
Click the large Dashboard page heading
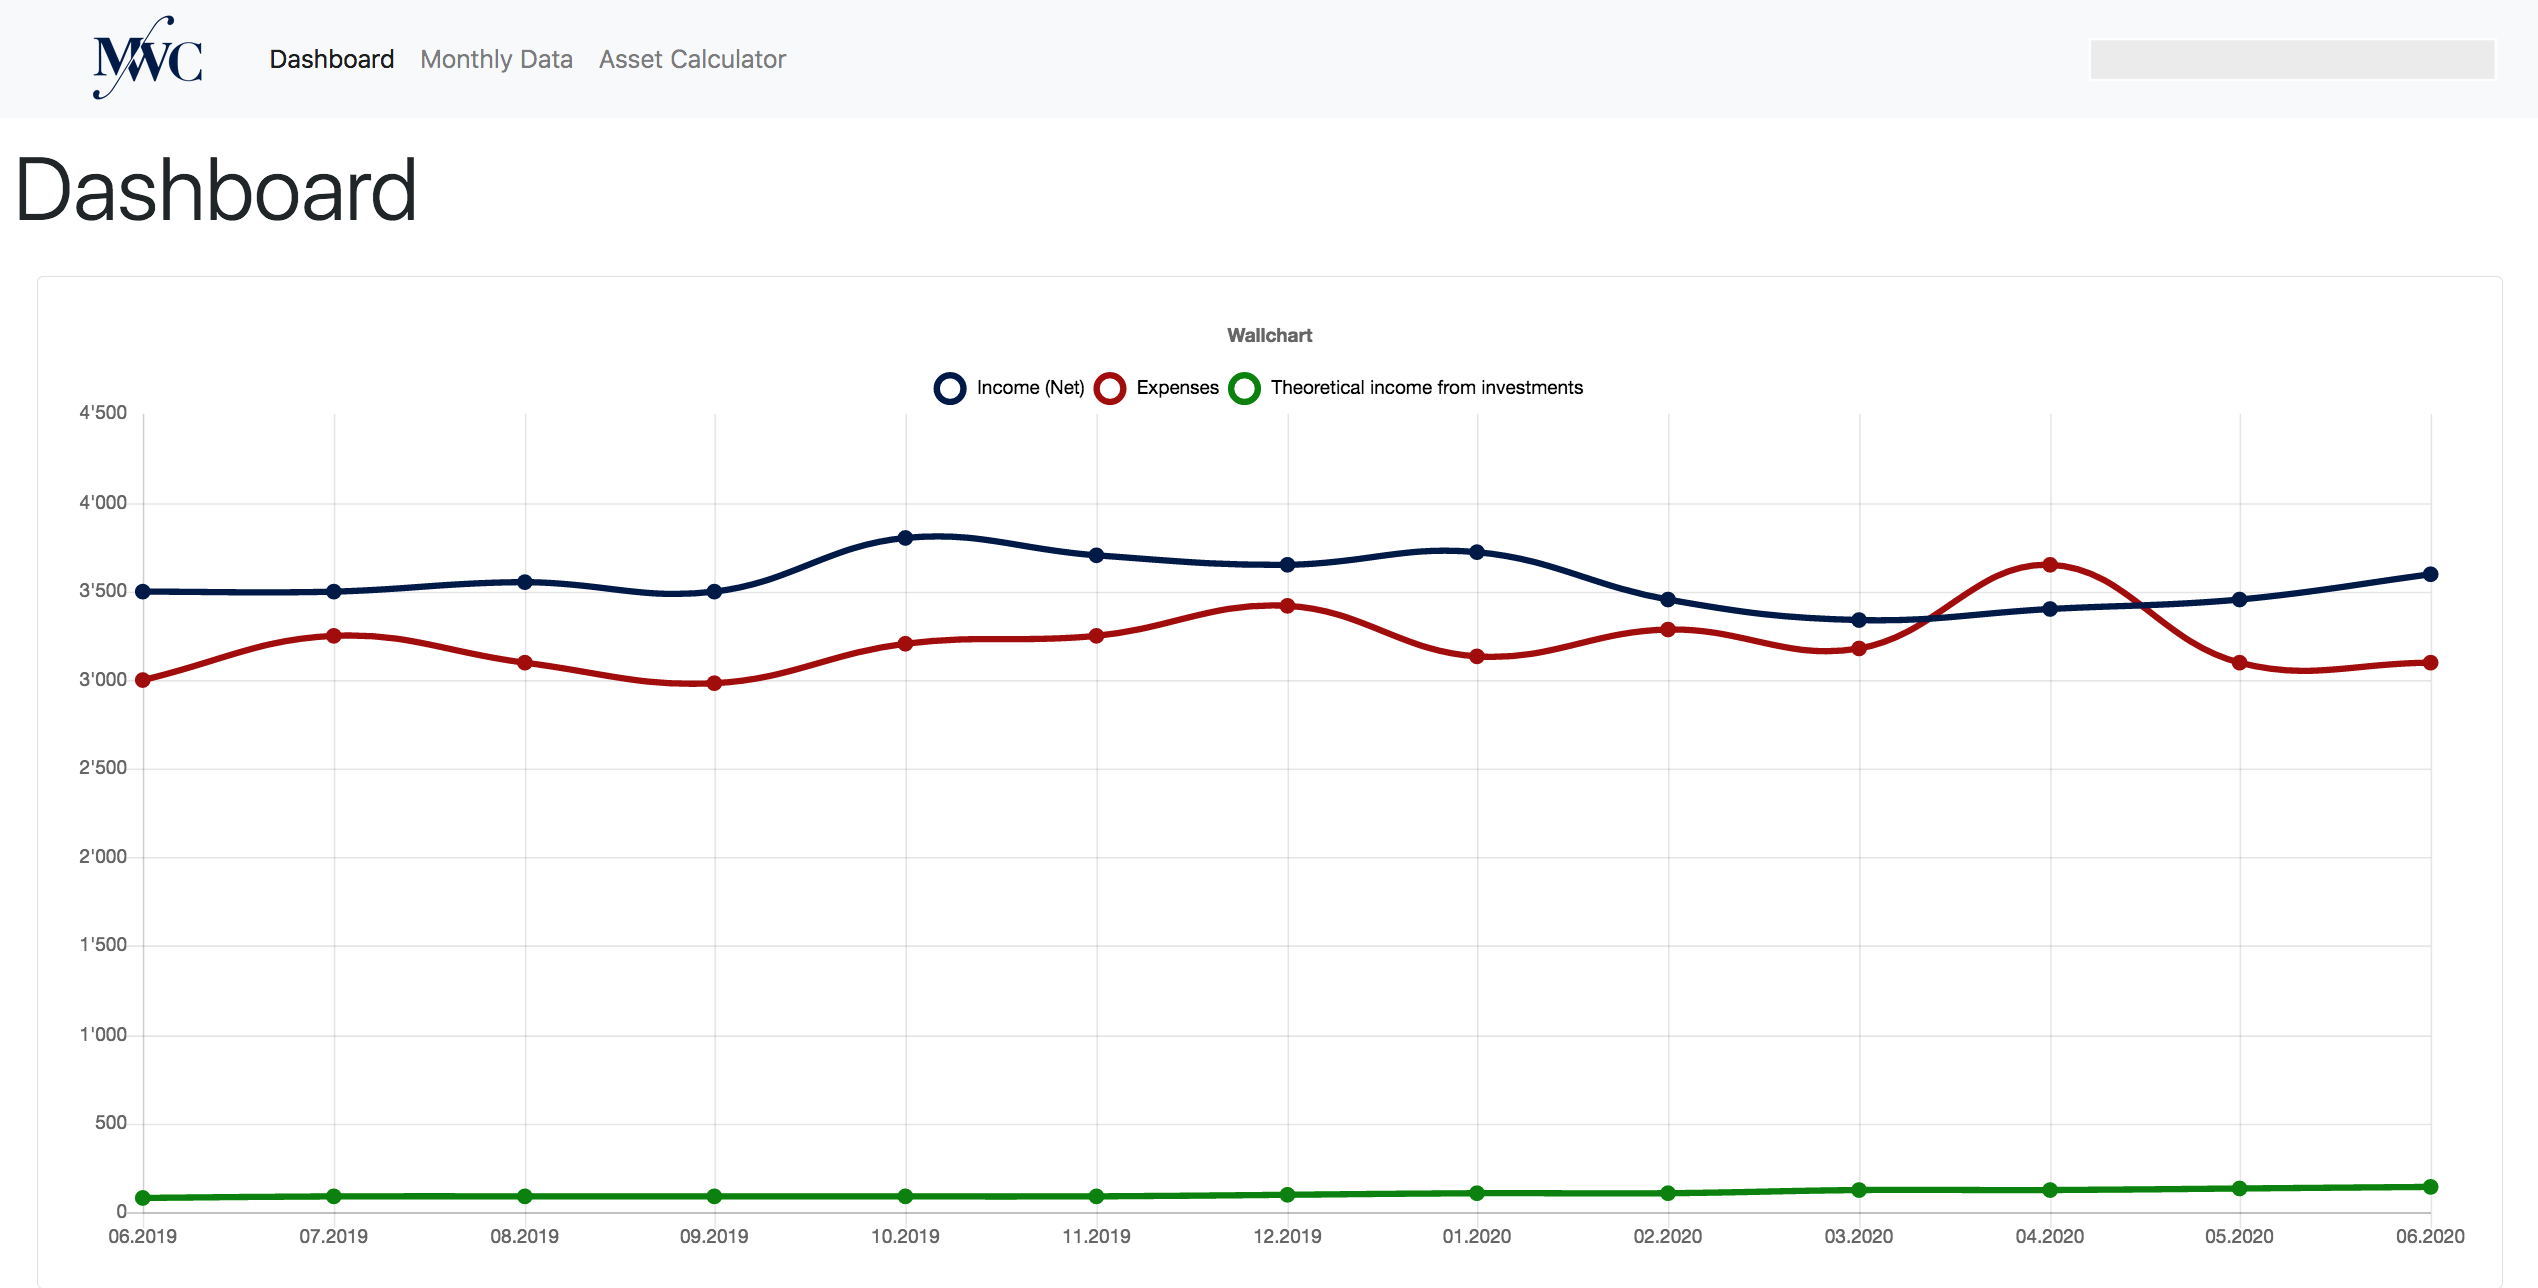coord(216,190)
